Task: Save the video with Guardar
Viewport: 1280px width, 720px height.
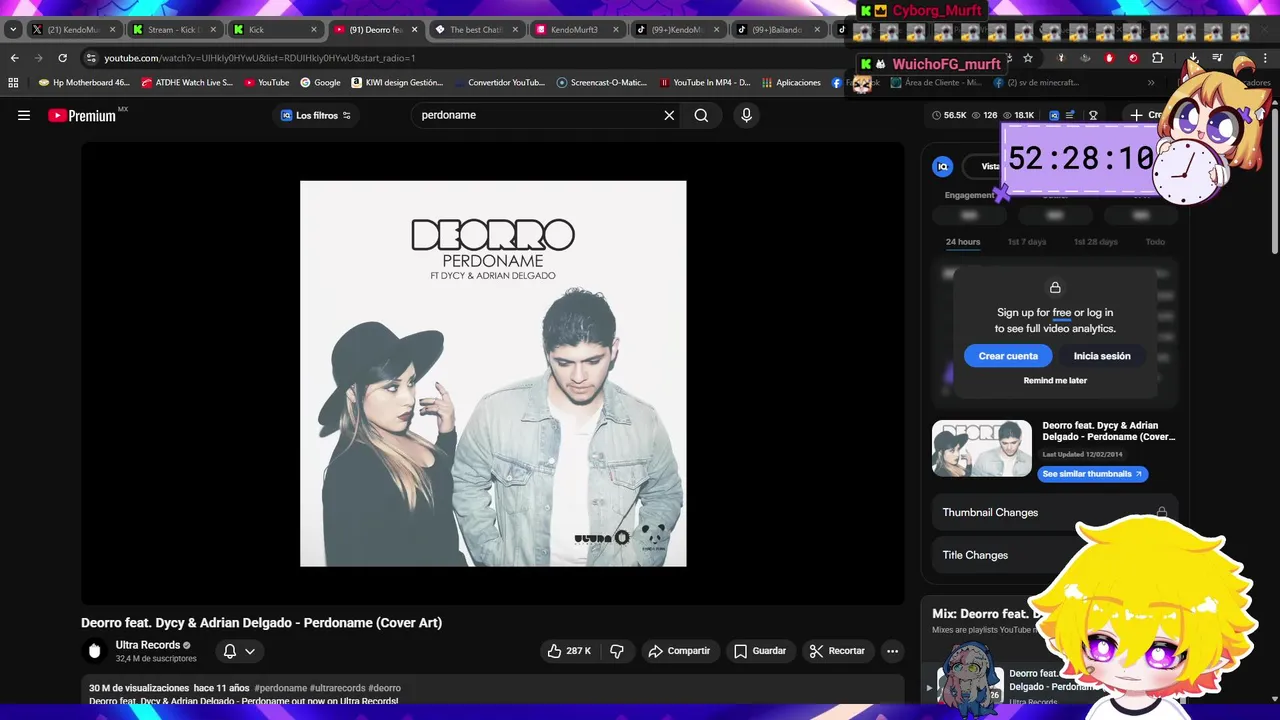Action: click(761, 651)
